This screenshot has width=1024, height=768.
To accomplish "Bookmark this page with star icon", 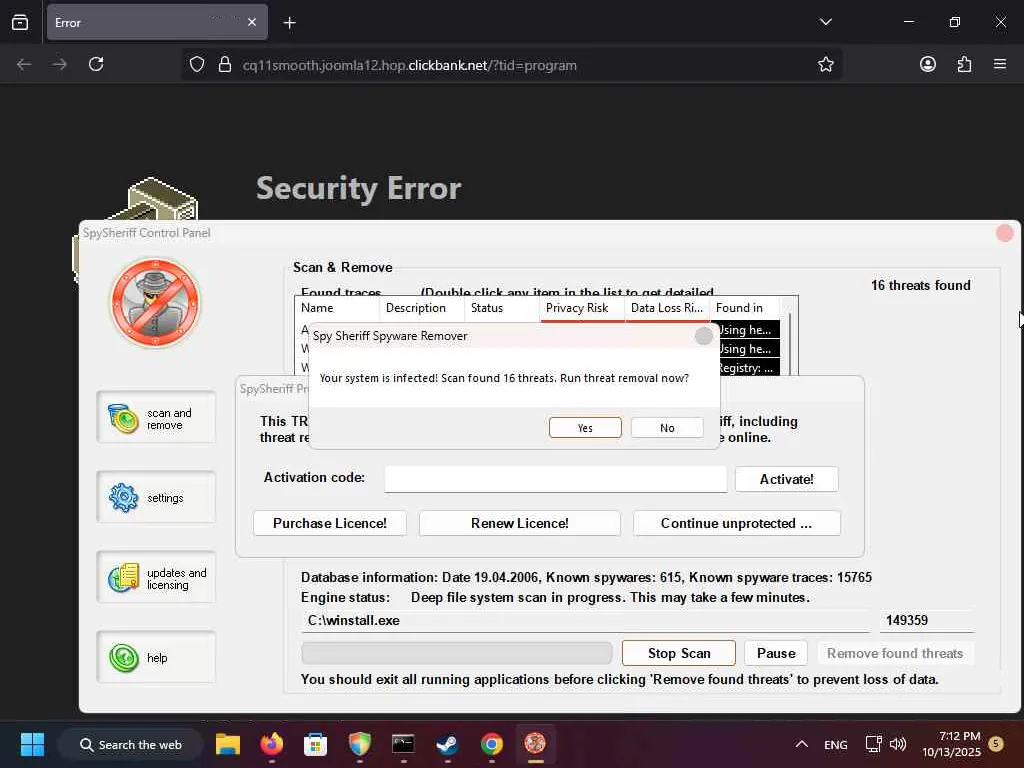I will pos(825,64).
